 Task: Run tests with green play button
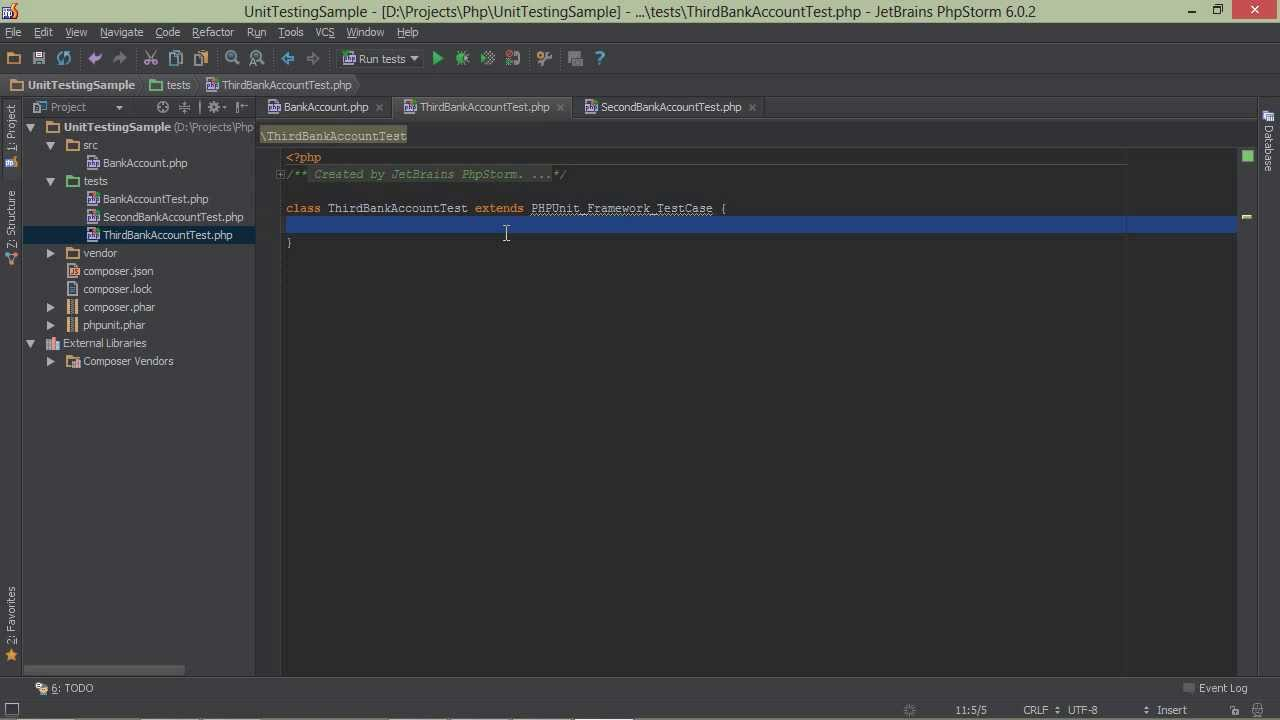tap(437, 59)
